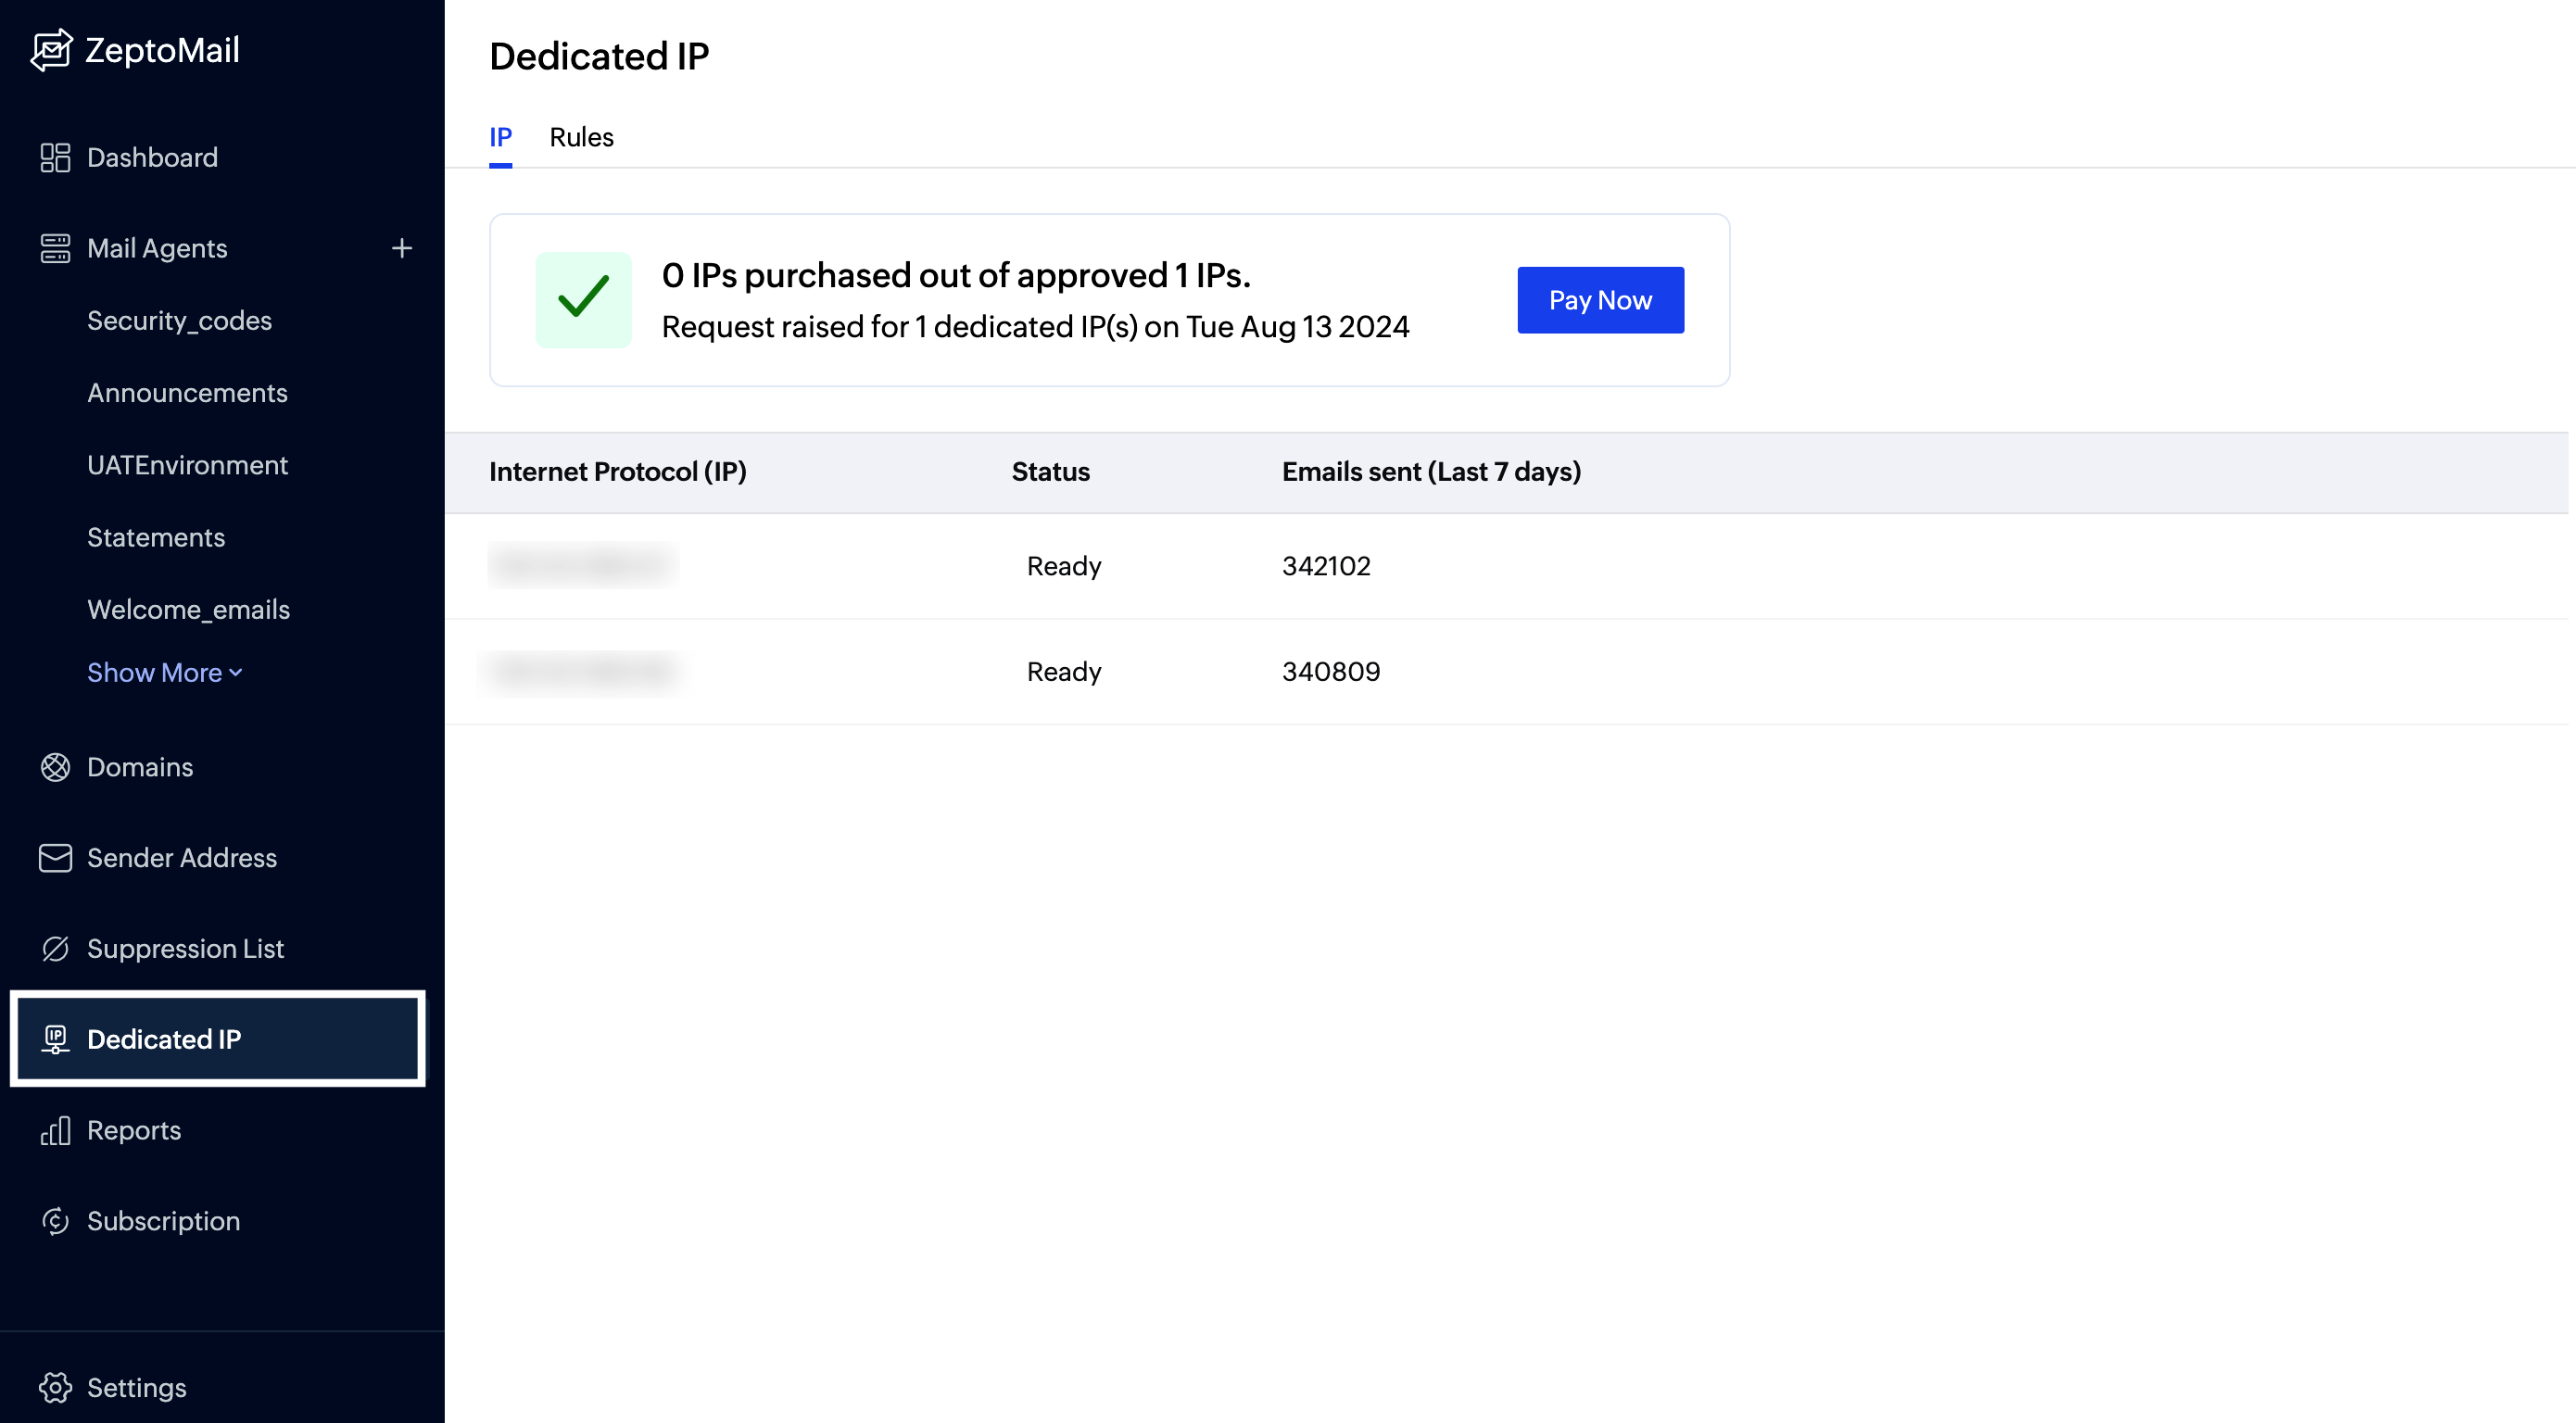The image size is (2576, 1423).
Task: Click the Mail Agents server icon
Action: pyautogui.click(x=55, y=248)
